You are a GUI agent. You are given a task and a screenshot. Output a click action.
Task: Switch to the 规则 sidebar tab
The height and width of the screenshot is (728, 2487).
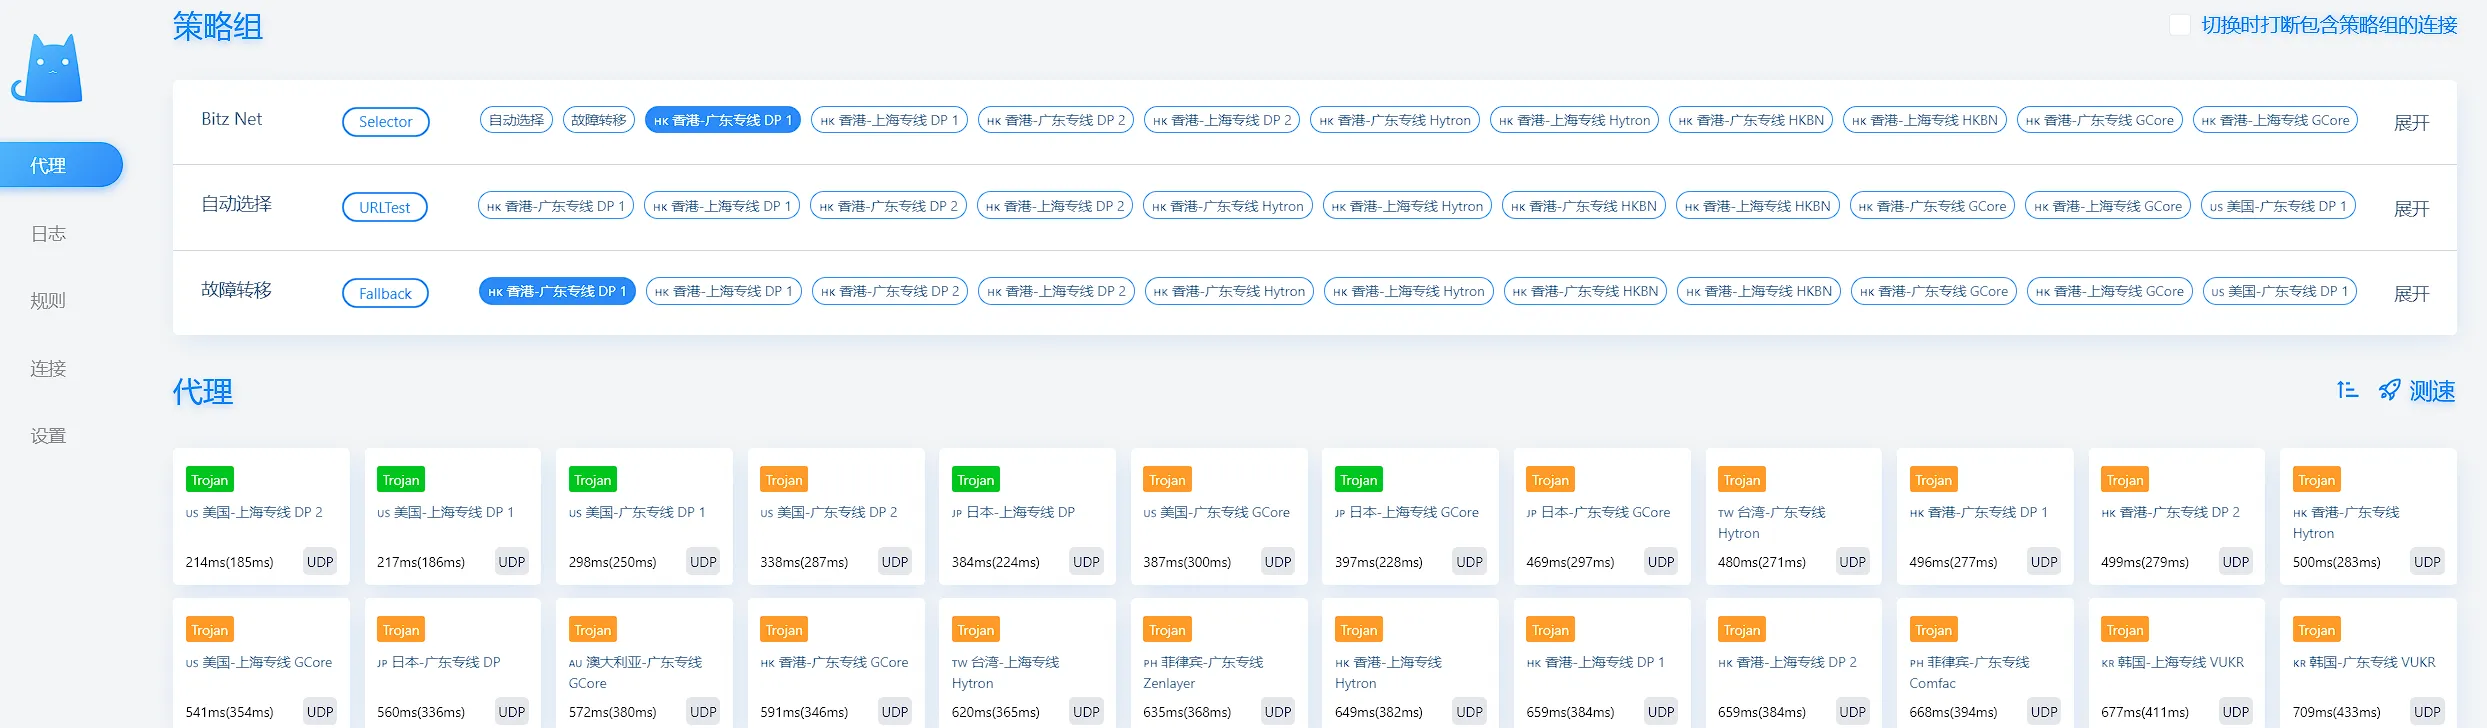tap(48, 300)
